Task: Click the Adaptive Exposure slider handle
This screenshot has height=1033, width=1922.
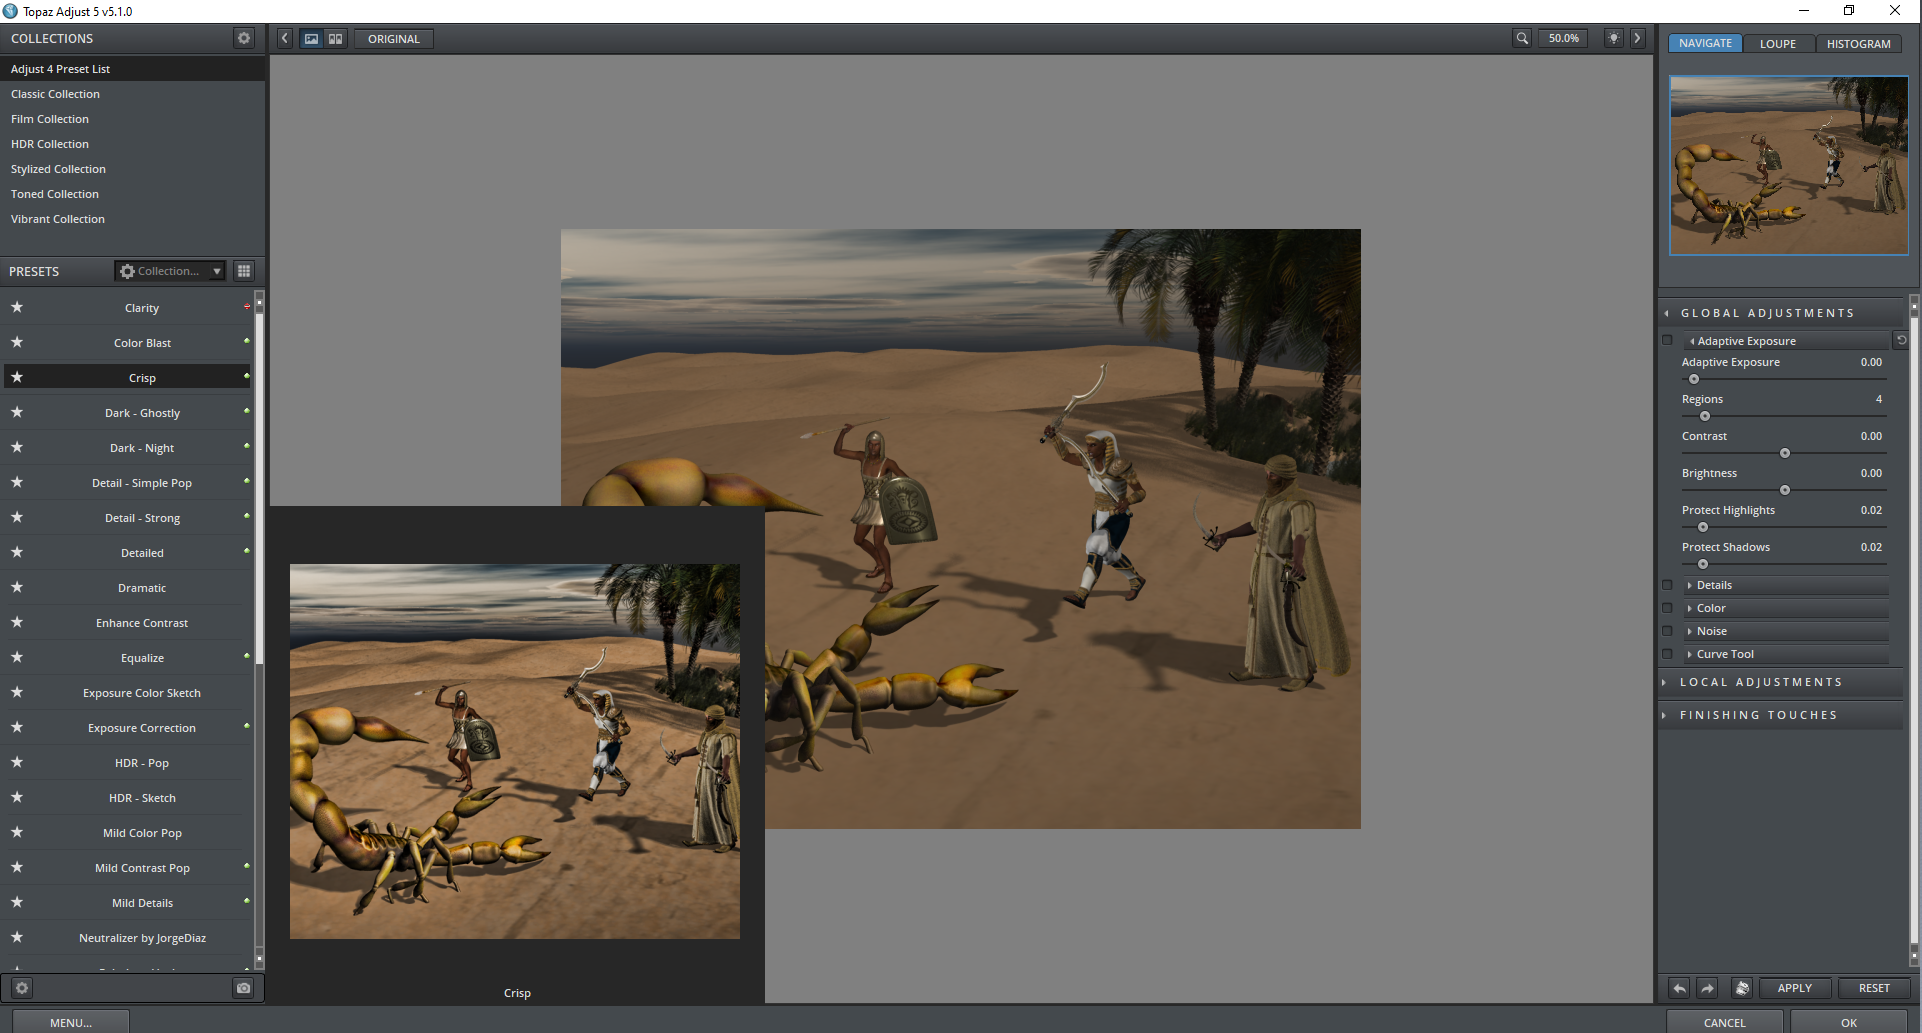Action: 1694,379
